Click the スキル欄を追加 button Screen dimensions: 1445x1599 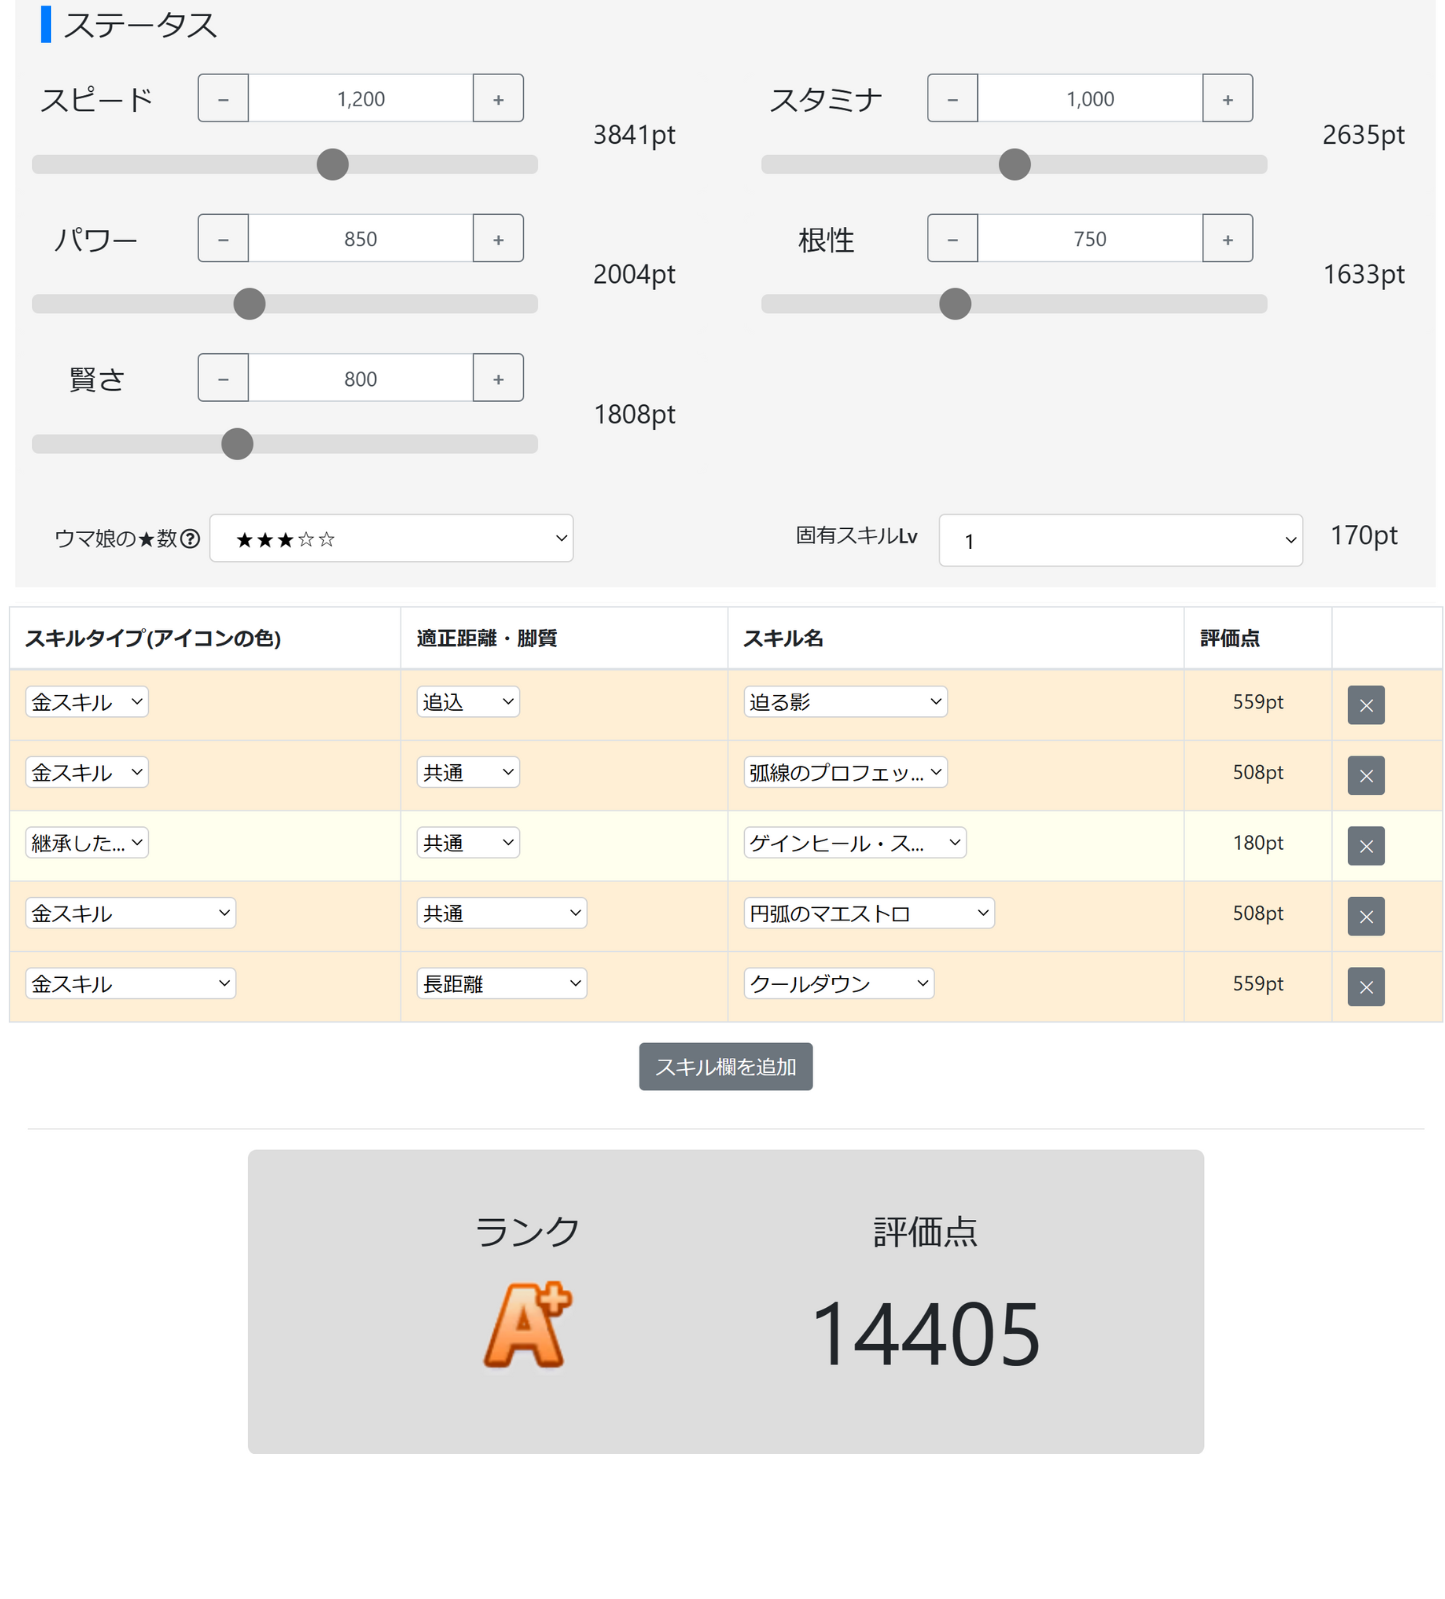[x=726, y=1067]
